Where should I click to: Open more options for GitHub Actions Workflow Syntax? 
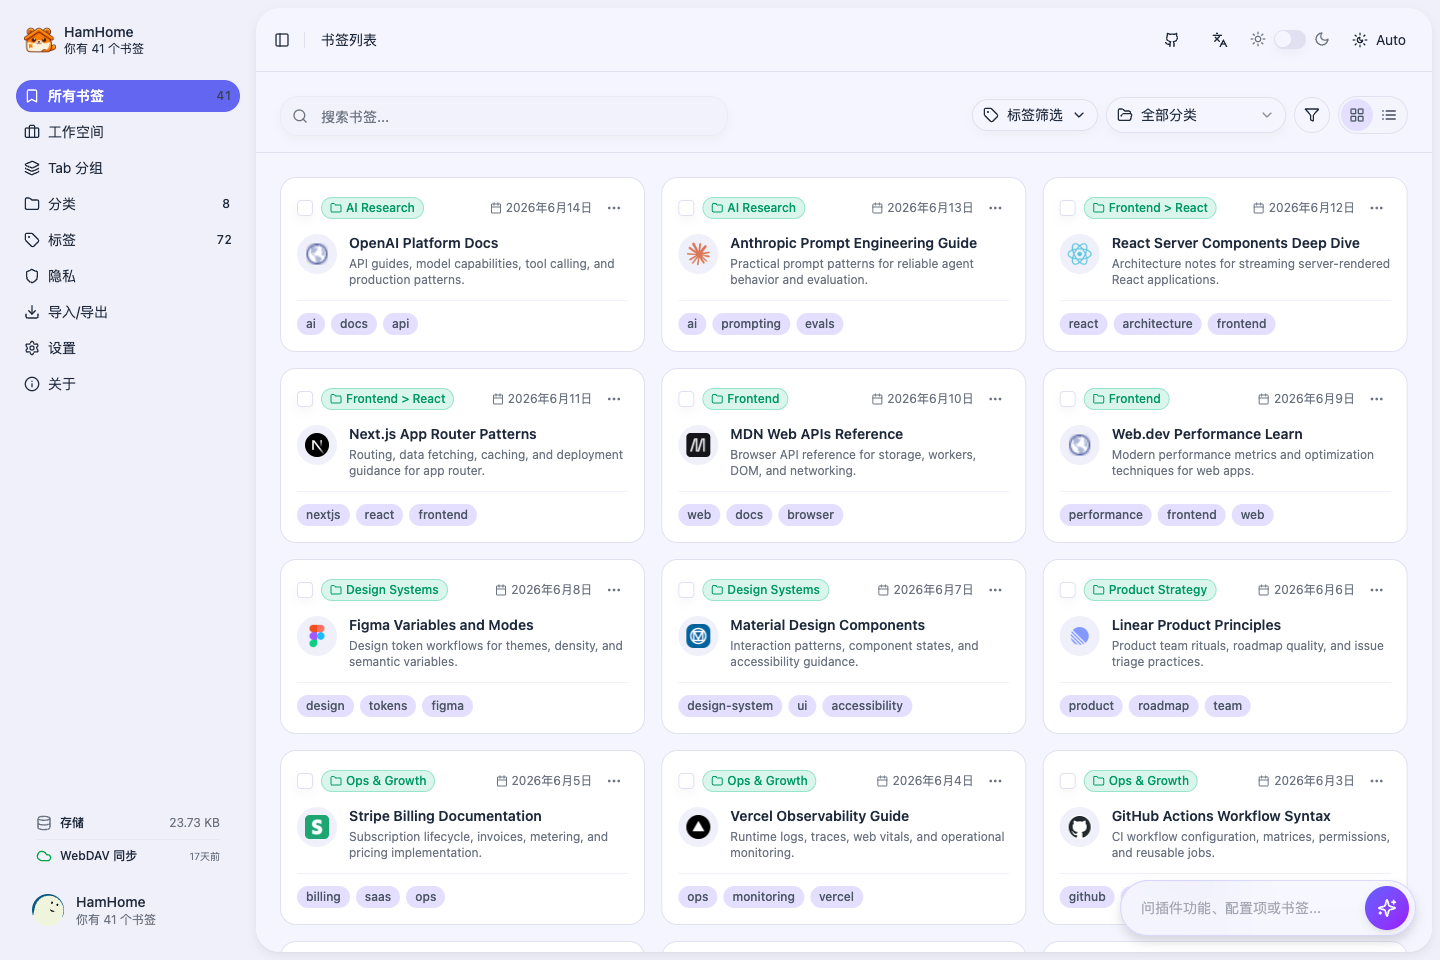1377,781
